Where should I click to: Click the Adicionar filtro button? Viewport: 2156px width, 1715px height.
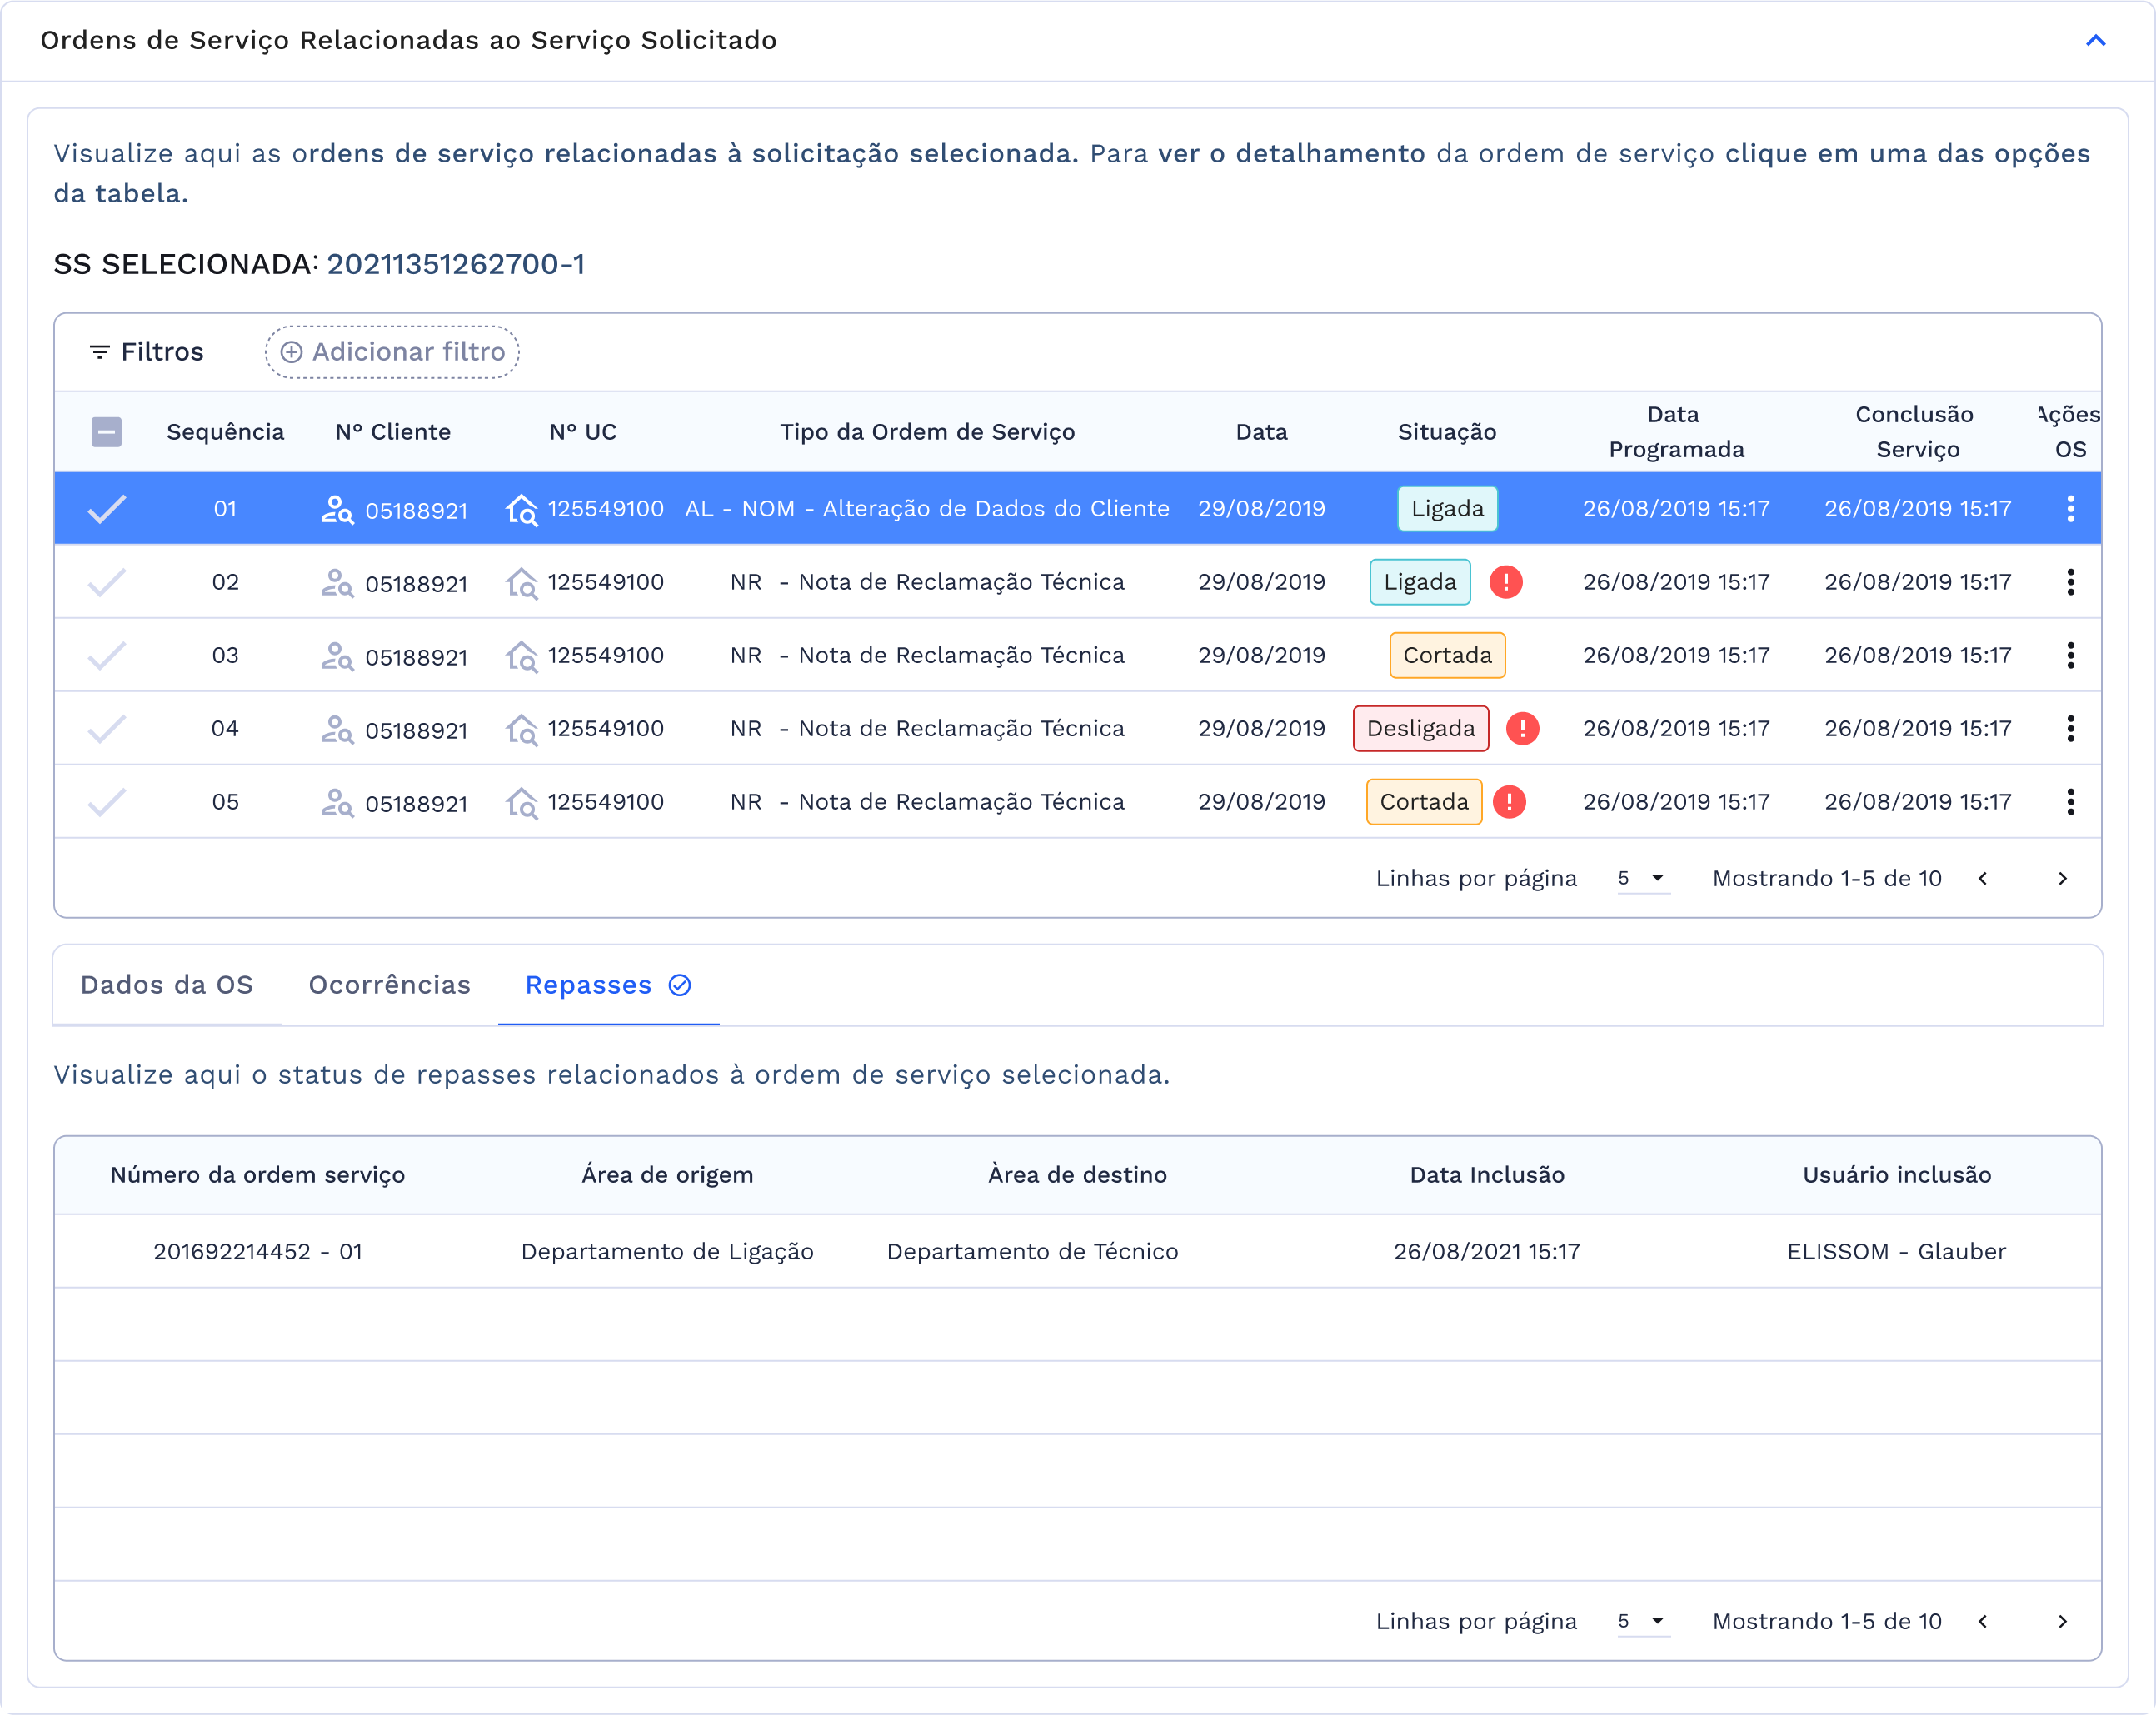click(x=391, y=351)
